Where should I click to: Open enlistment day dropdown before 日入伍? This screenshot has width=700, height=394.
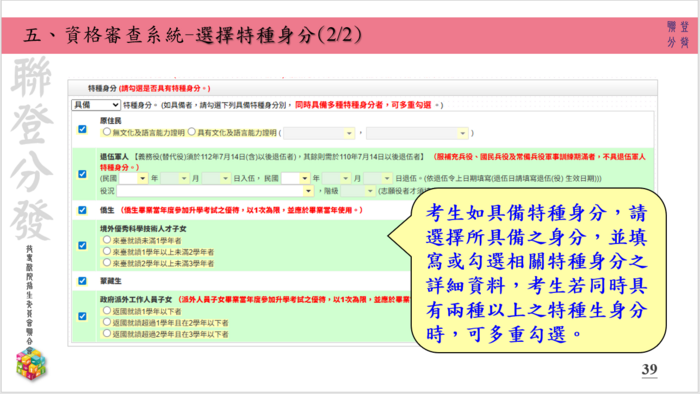point(216,178)
